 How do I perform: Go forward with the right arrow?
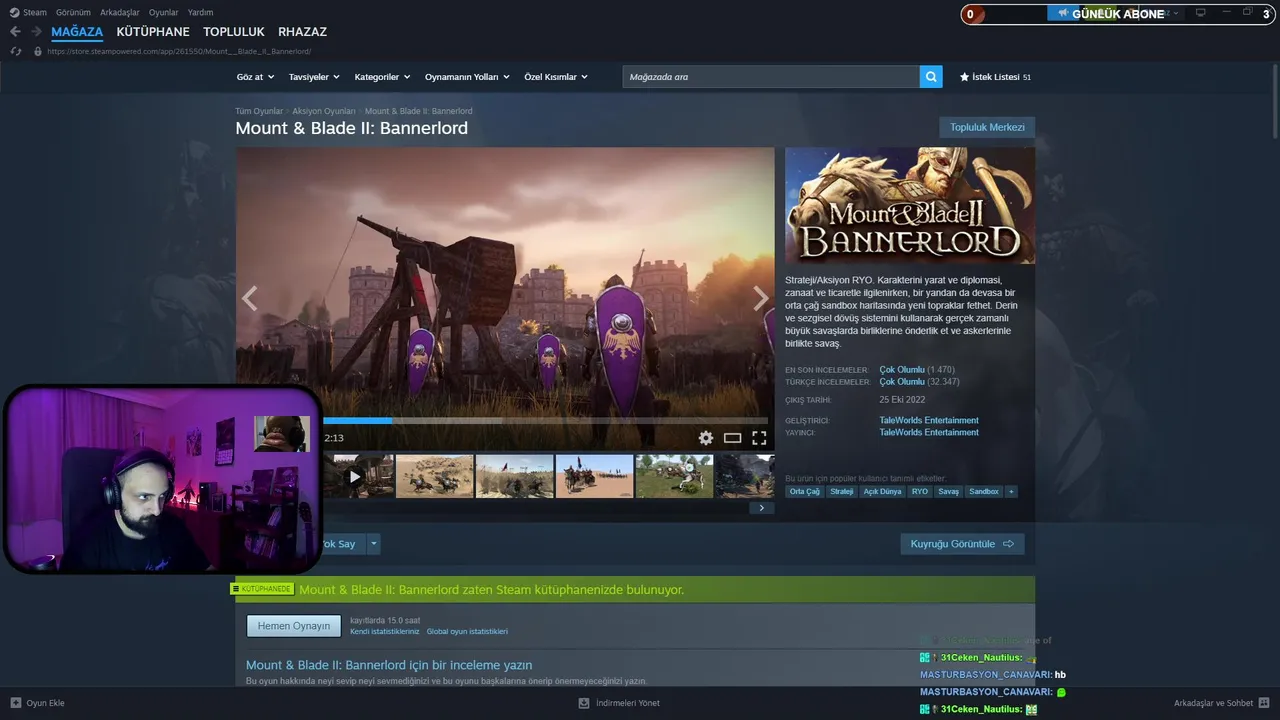tap(36, 32)
